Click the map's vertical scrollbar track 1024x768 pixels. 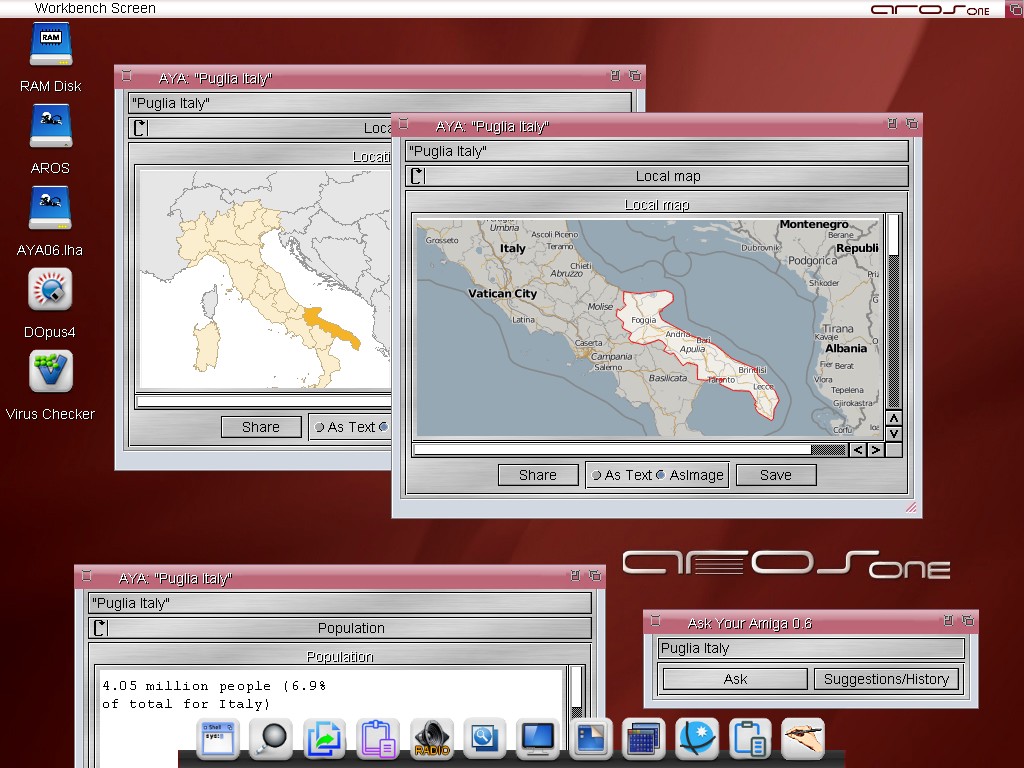tap(893, 330)
